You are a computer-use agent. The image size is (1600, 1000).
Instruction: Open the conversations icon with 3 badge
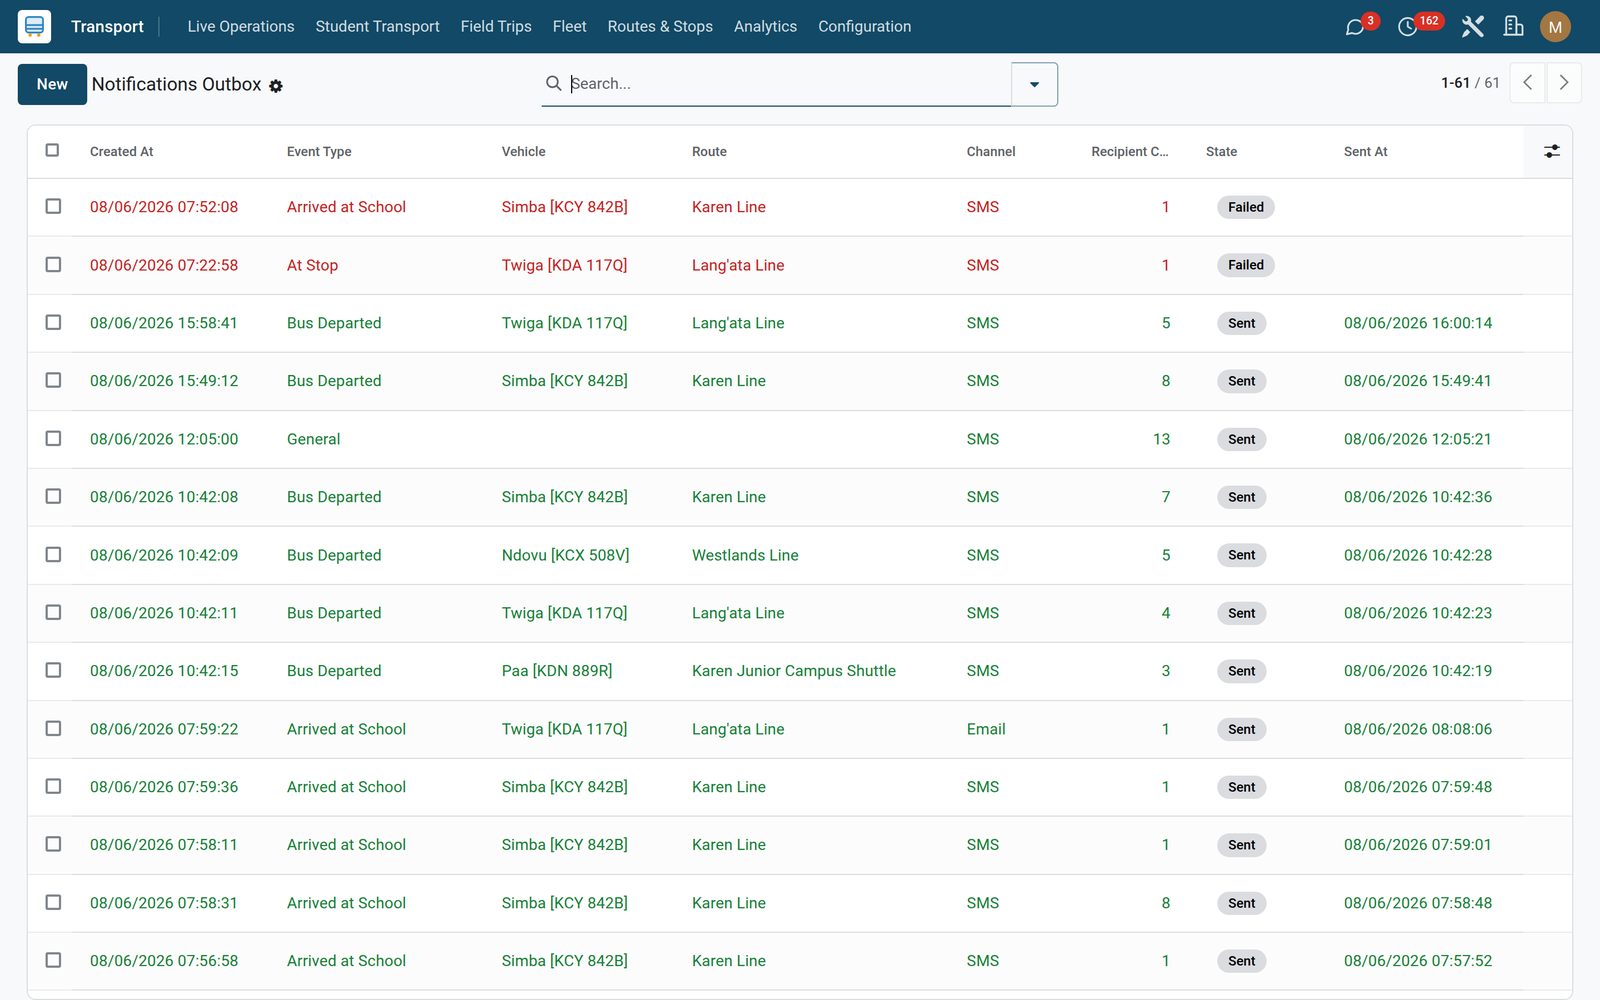[1355, 27]
